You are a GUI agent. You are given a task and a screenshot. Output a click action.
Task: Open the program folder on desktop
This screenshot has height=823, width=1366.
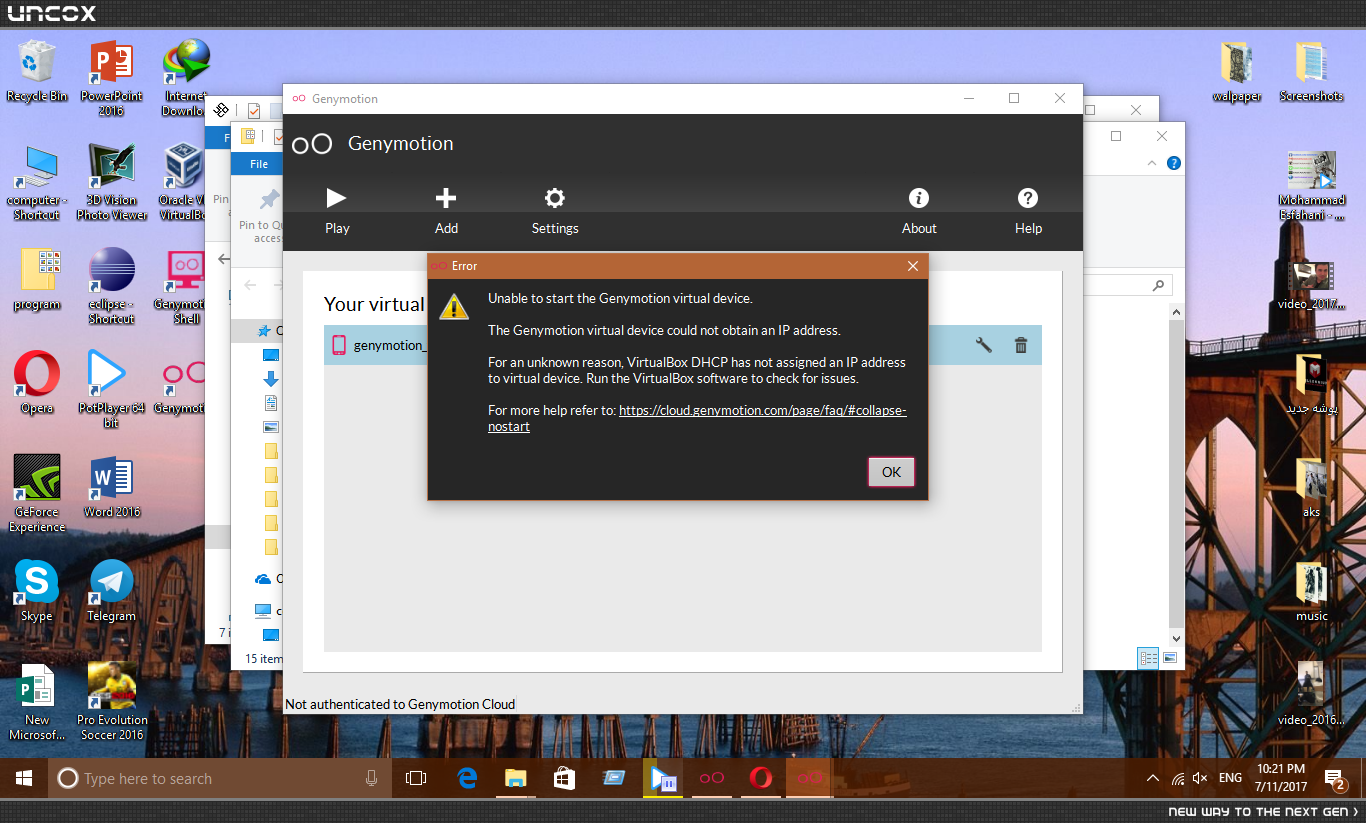(37, 280)
